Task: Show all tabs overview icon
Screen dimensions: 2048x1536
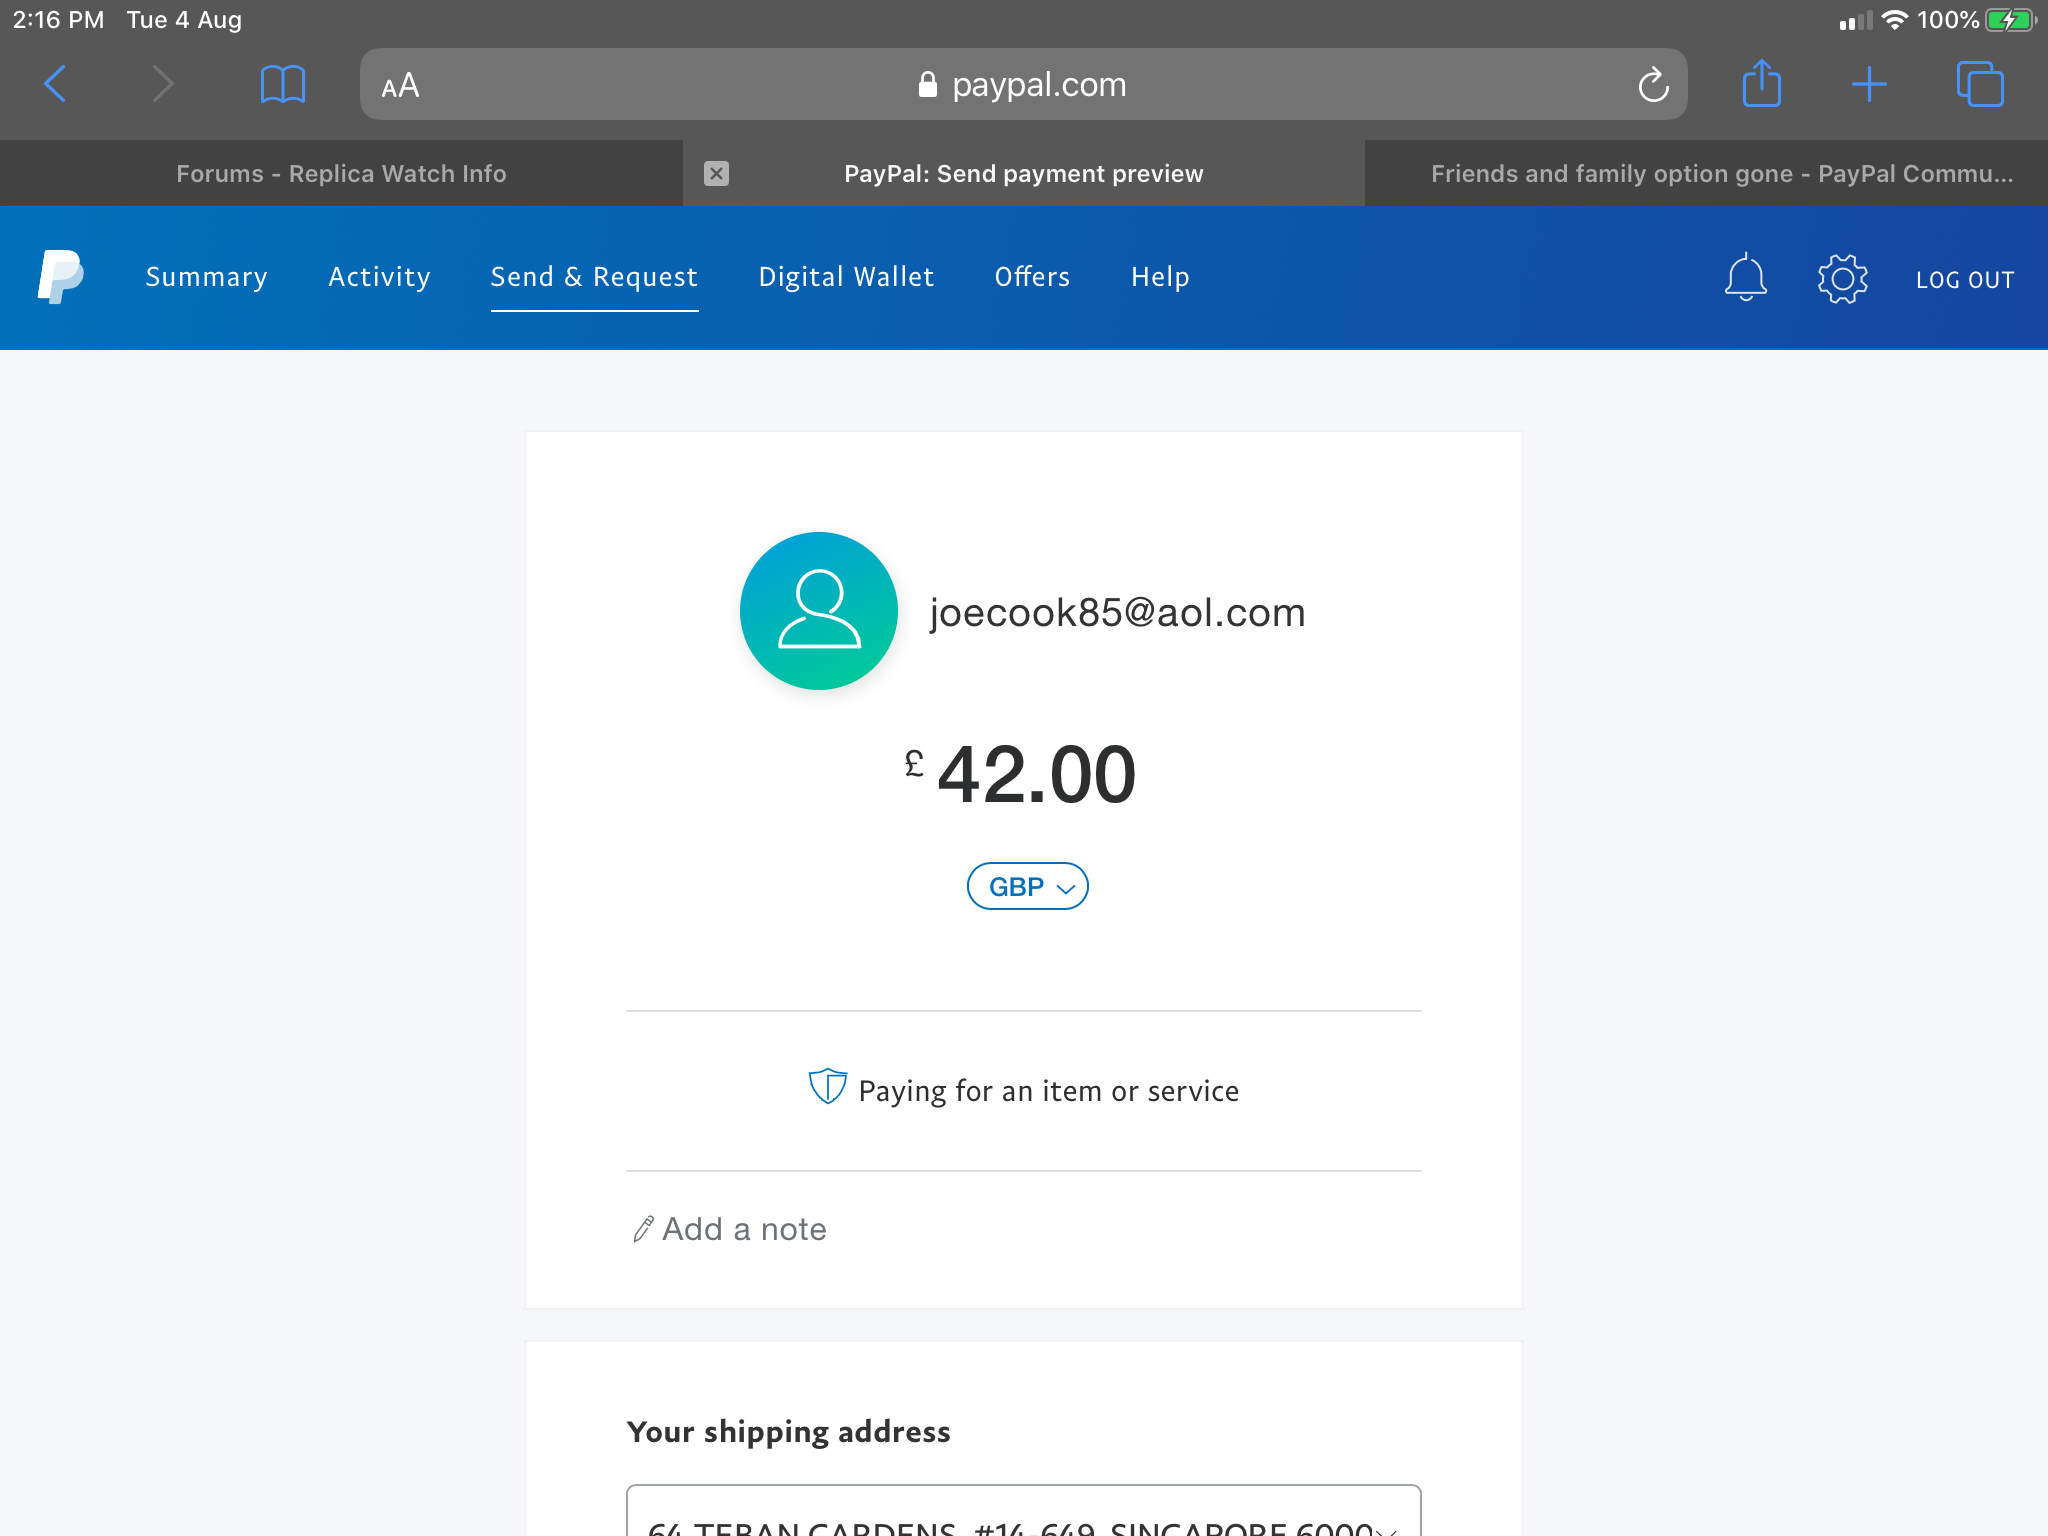Action: click(x=1980, y=84)
